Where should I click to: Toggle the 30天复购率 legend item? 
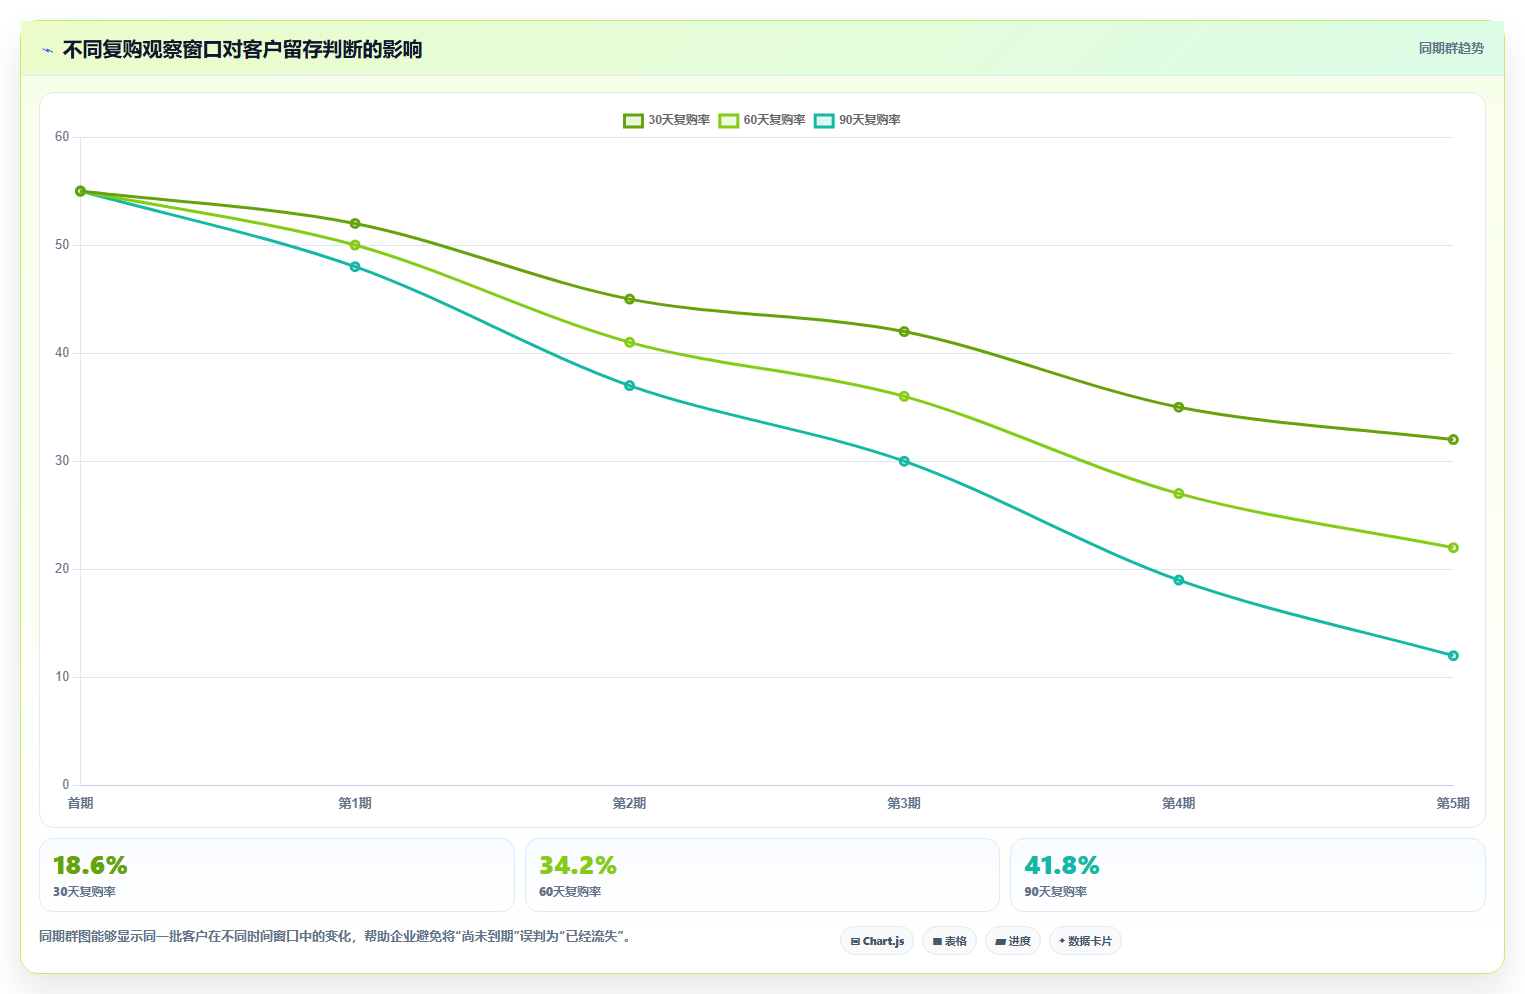point(666,120)
